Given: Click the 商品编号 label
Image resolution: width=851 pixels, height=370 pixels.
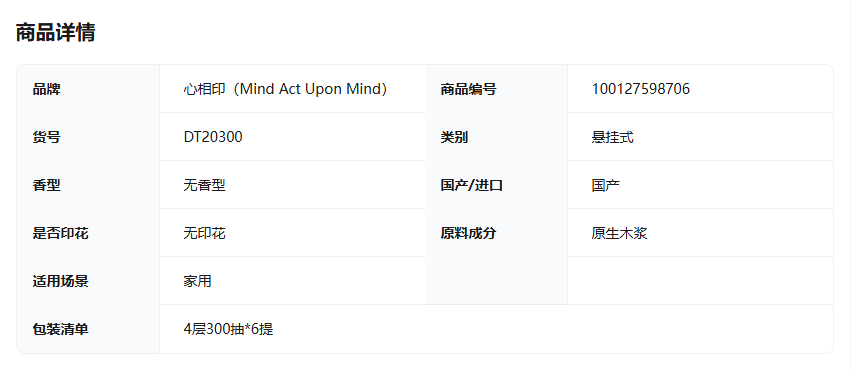Looking at the screenshot, I should click(x=468, y=90).
